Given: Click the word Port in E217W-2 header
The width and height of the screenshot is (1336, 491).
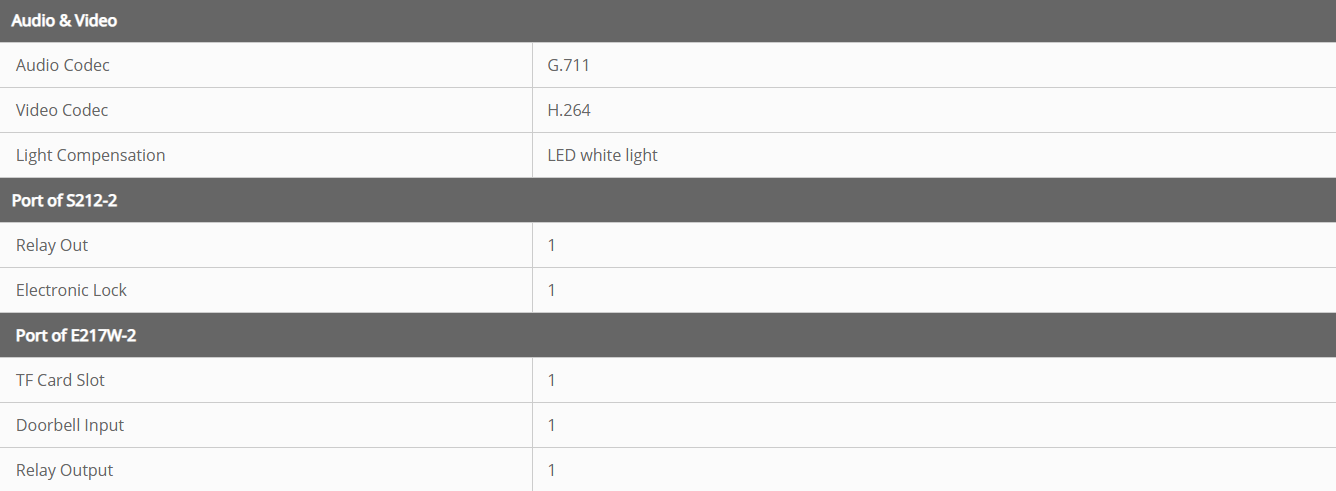Looking at the screenshot, I should pyautogui.click(x=31, y=335).
